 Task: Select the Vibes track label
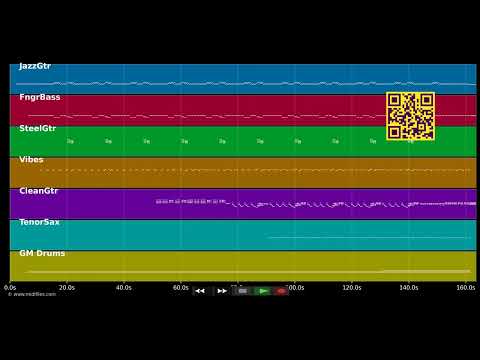point(31,160)
